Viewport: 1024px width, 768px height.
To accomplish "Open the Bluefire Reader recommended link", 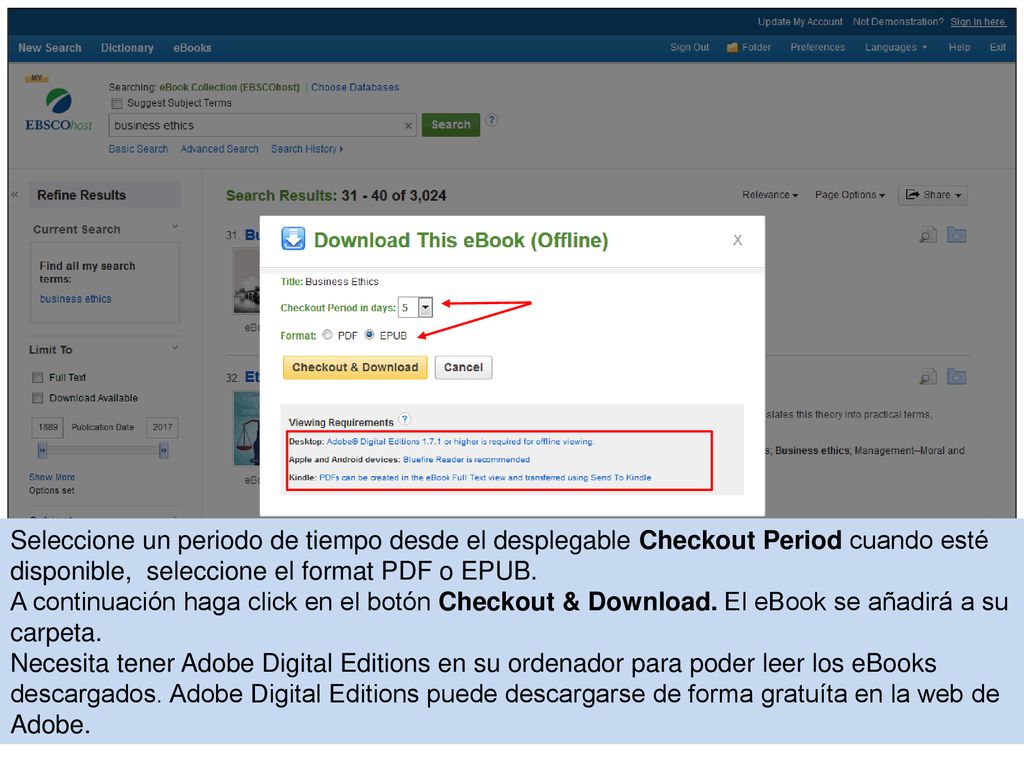I will (x=466, y=459).
